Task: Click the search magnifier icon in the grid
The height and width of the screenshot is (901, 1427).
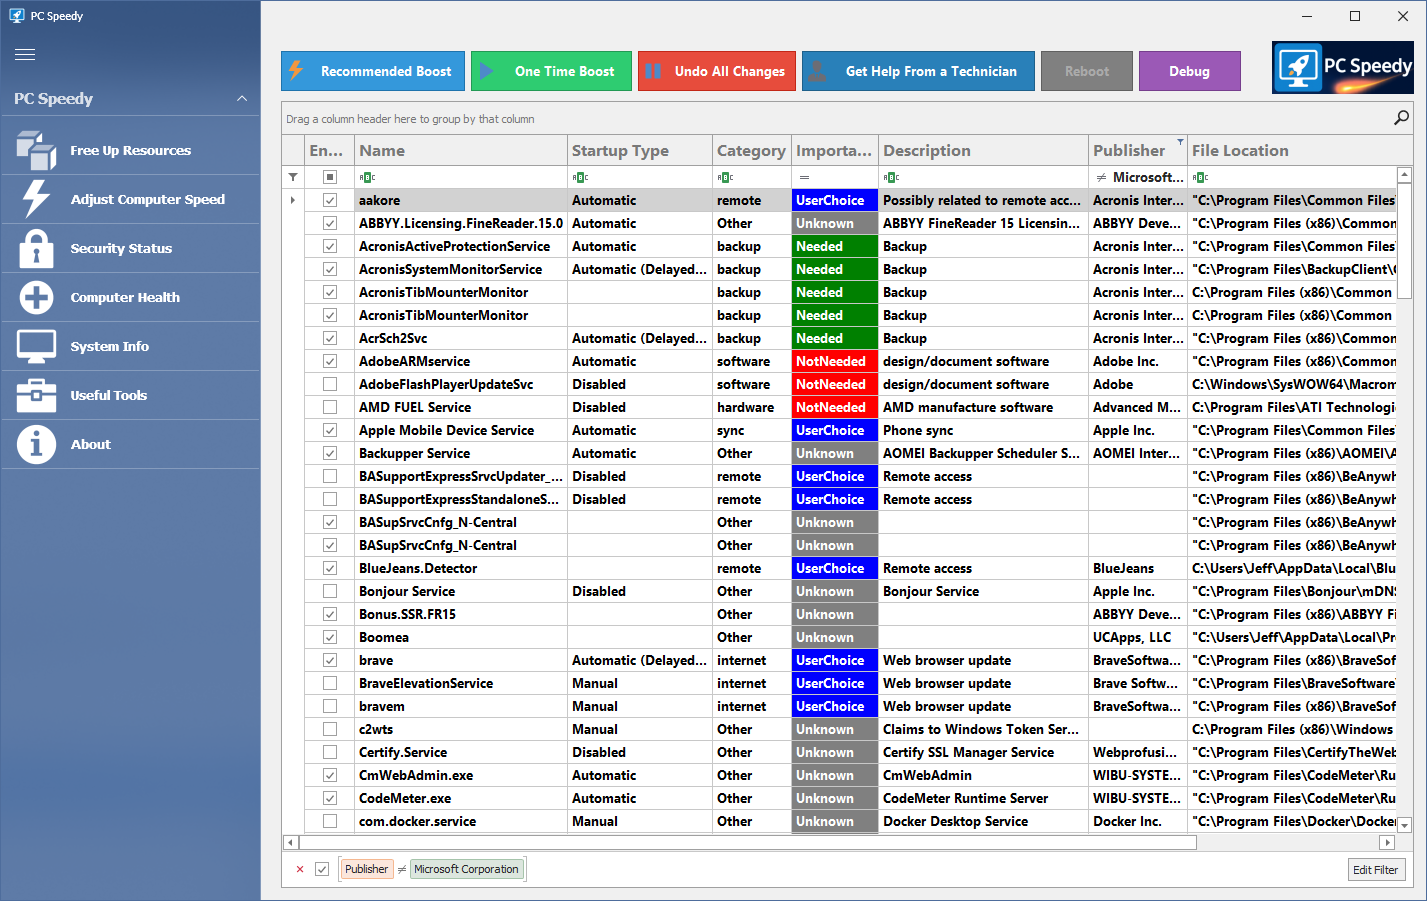Action: tap(1401, 118)
